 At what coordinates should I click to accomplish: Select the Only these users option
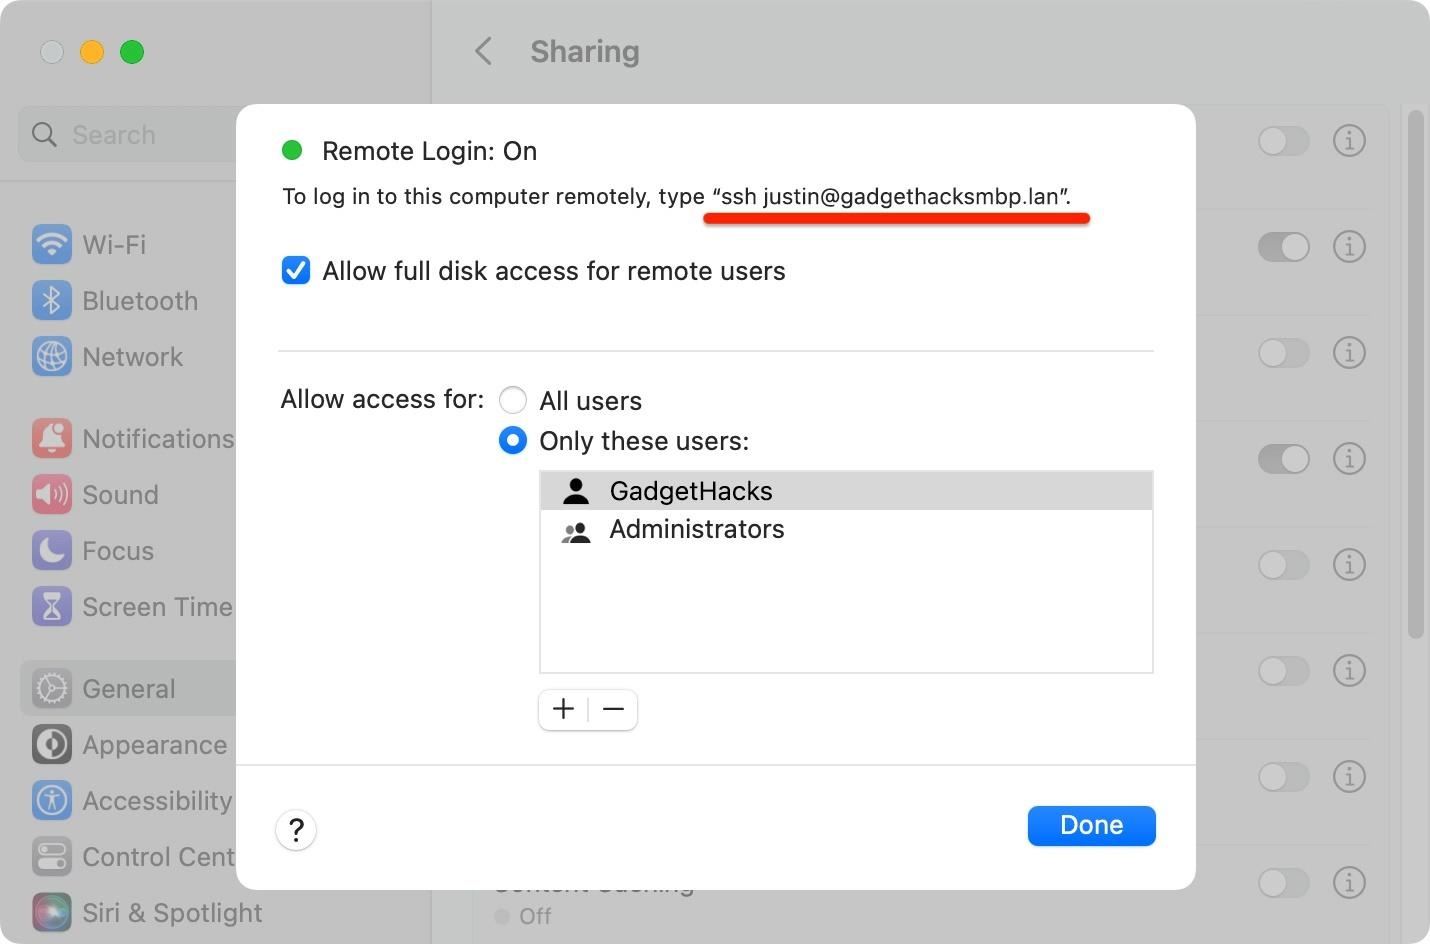[513, 440]
